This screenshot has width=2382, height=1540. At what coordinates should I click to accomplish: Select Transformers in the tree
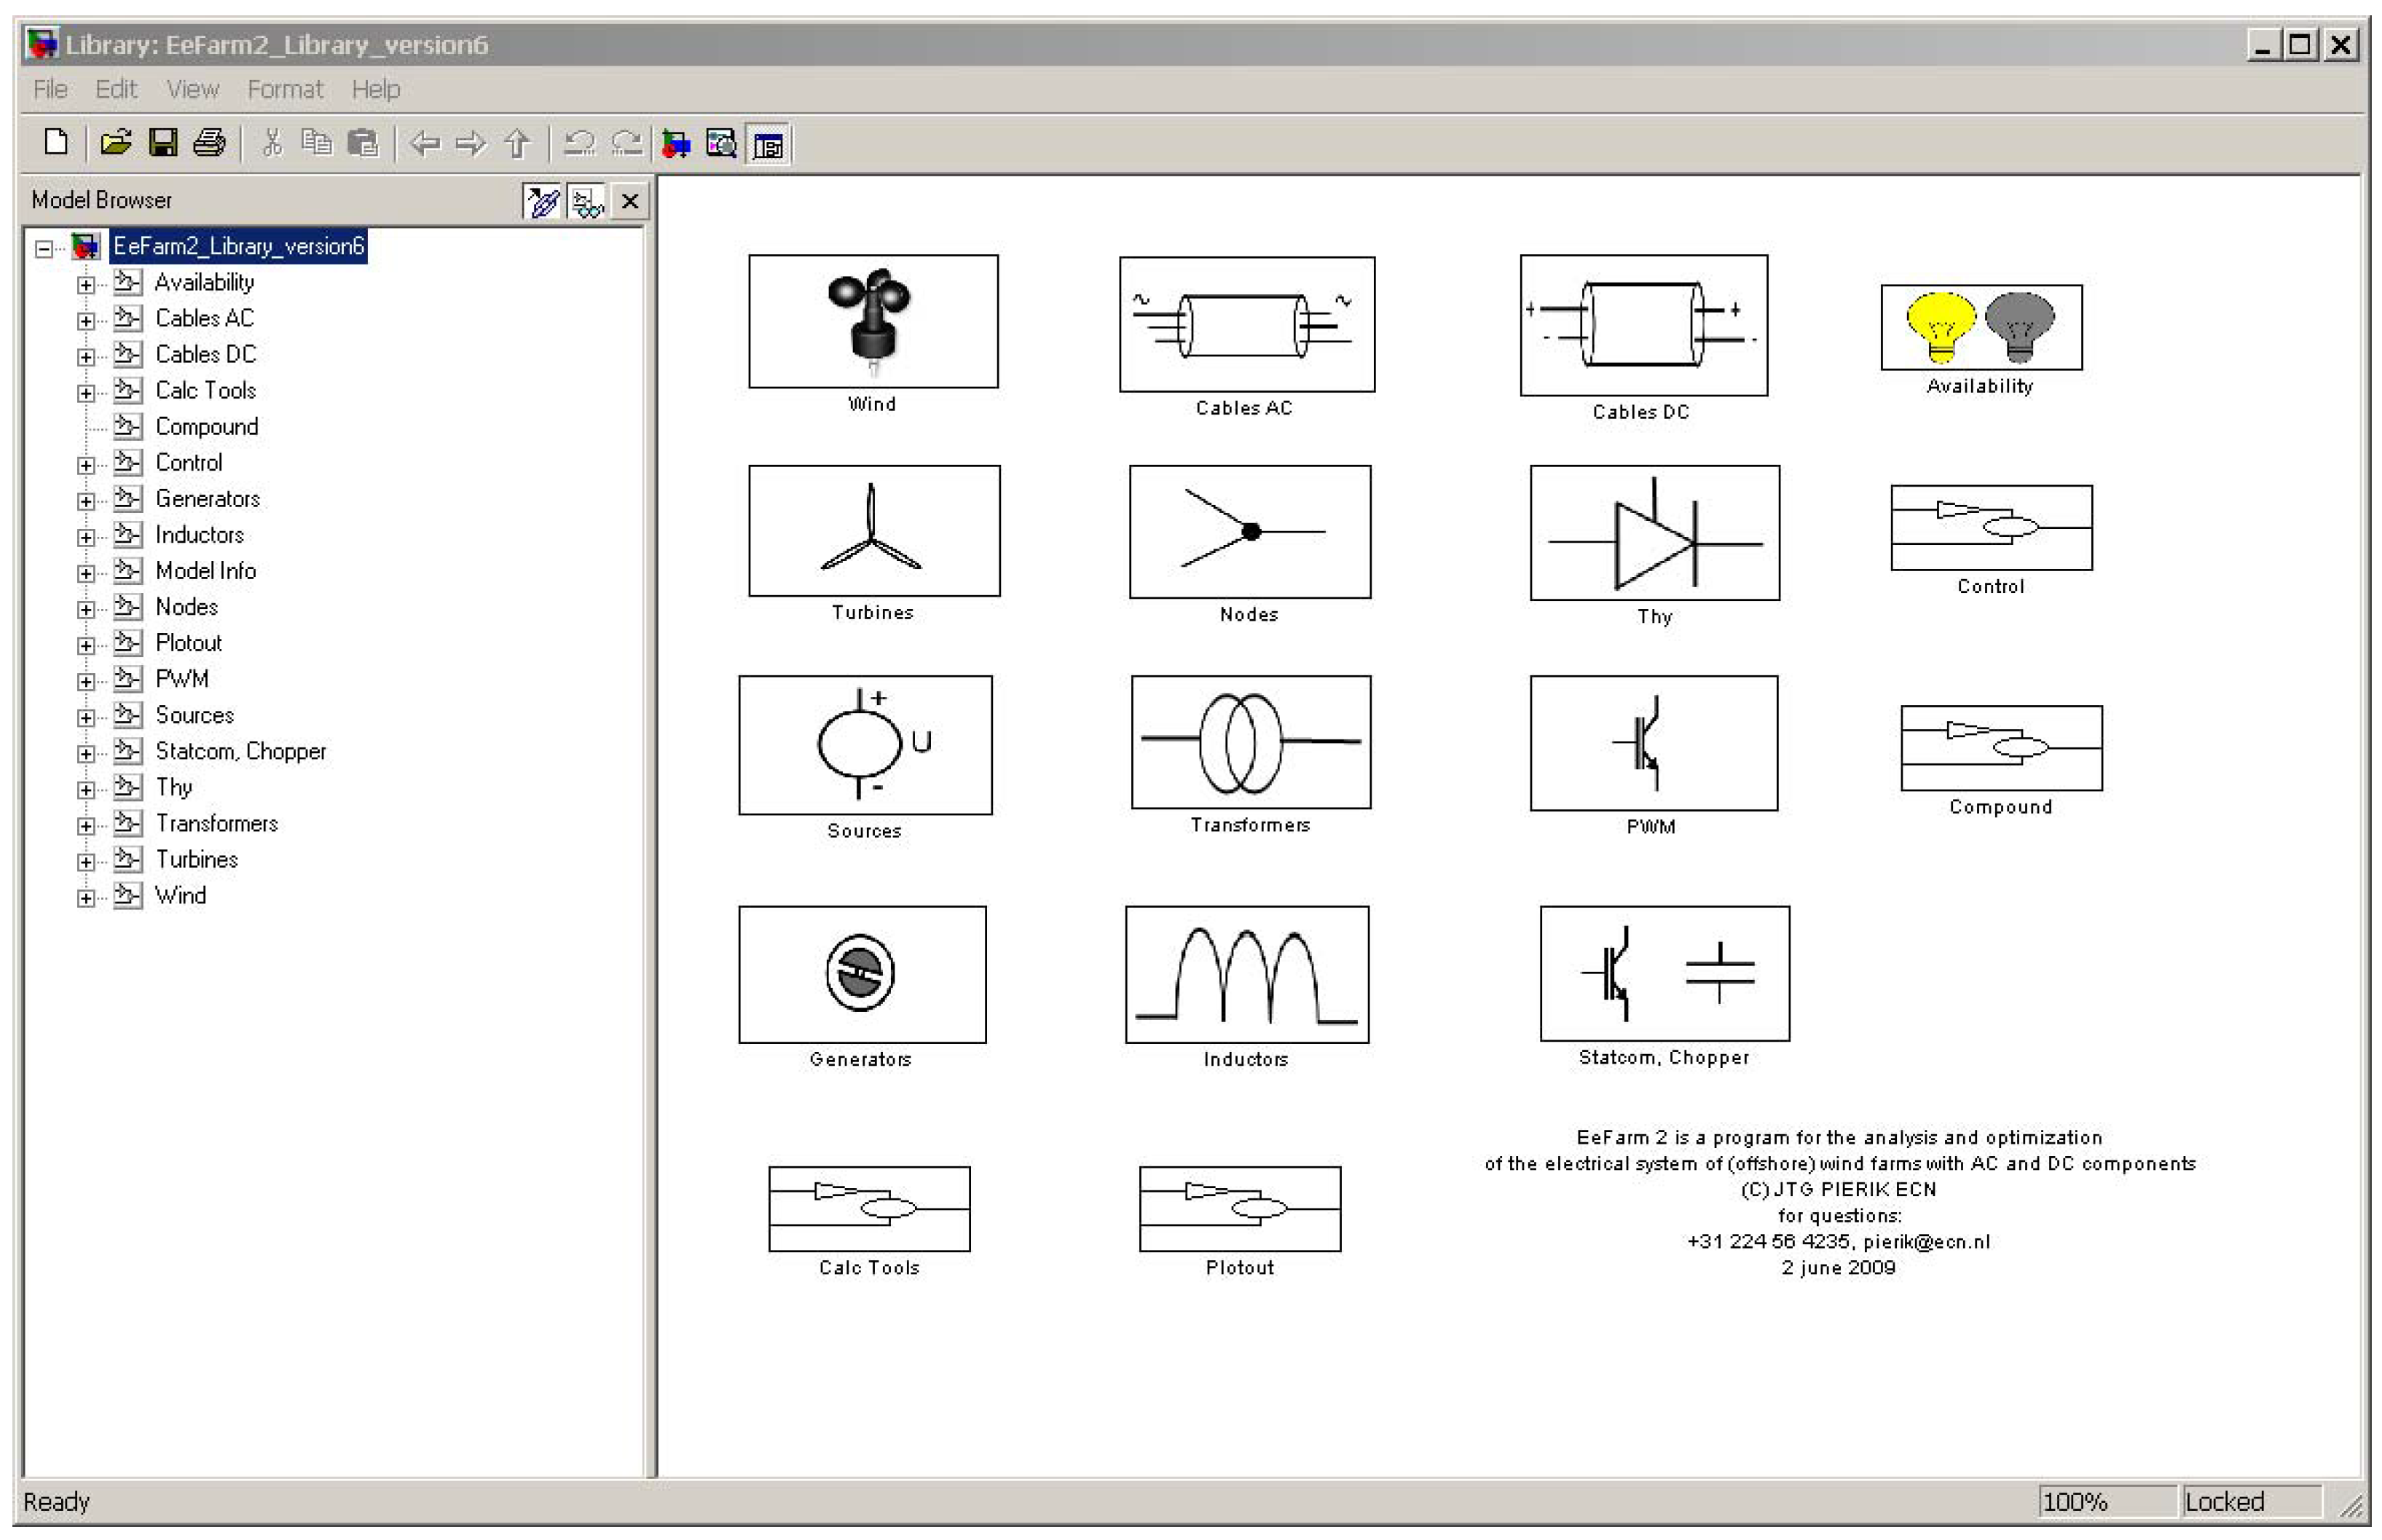coord(216,824)
